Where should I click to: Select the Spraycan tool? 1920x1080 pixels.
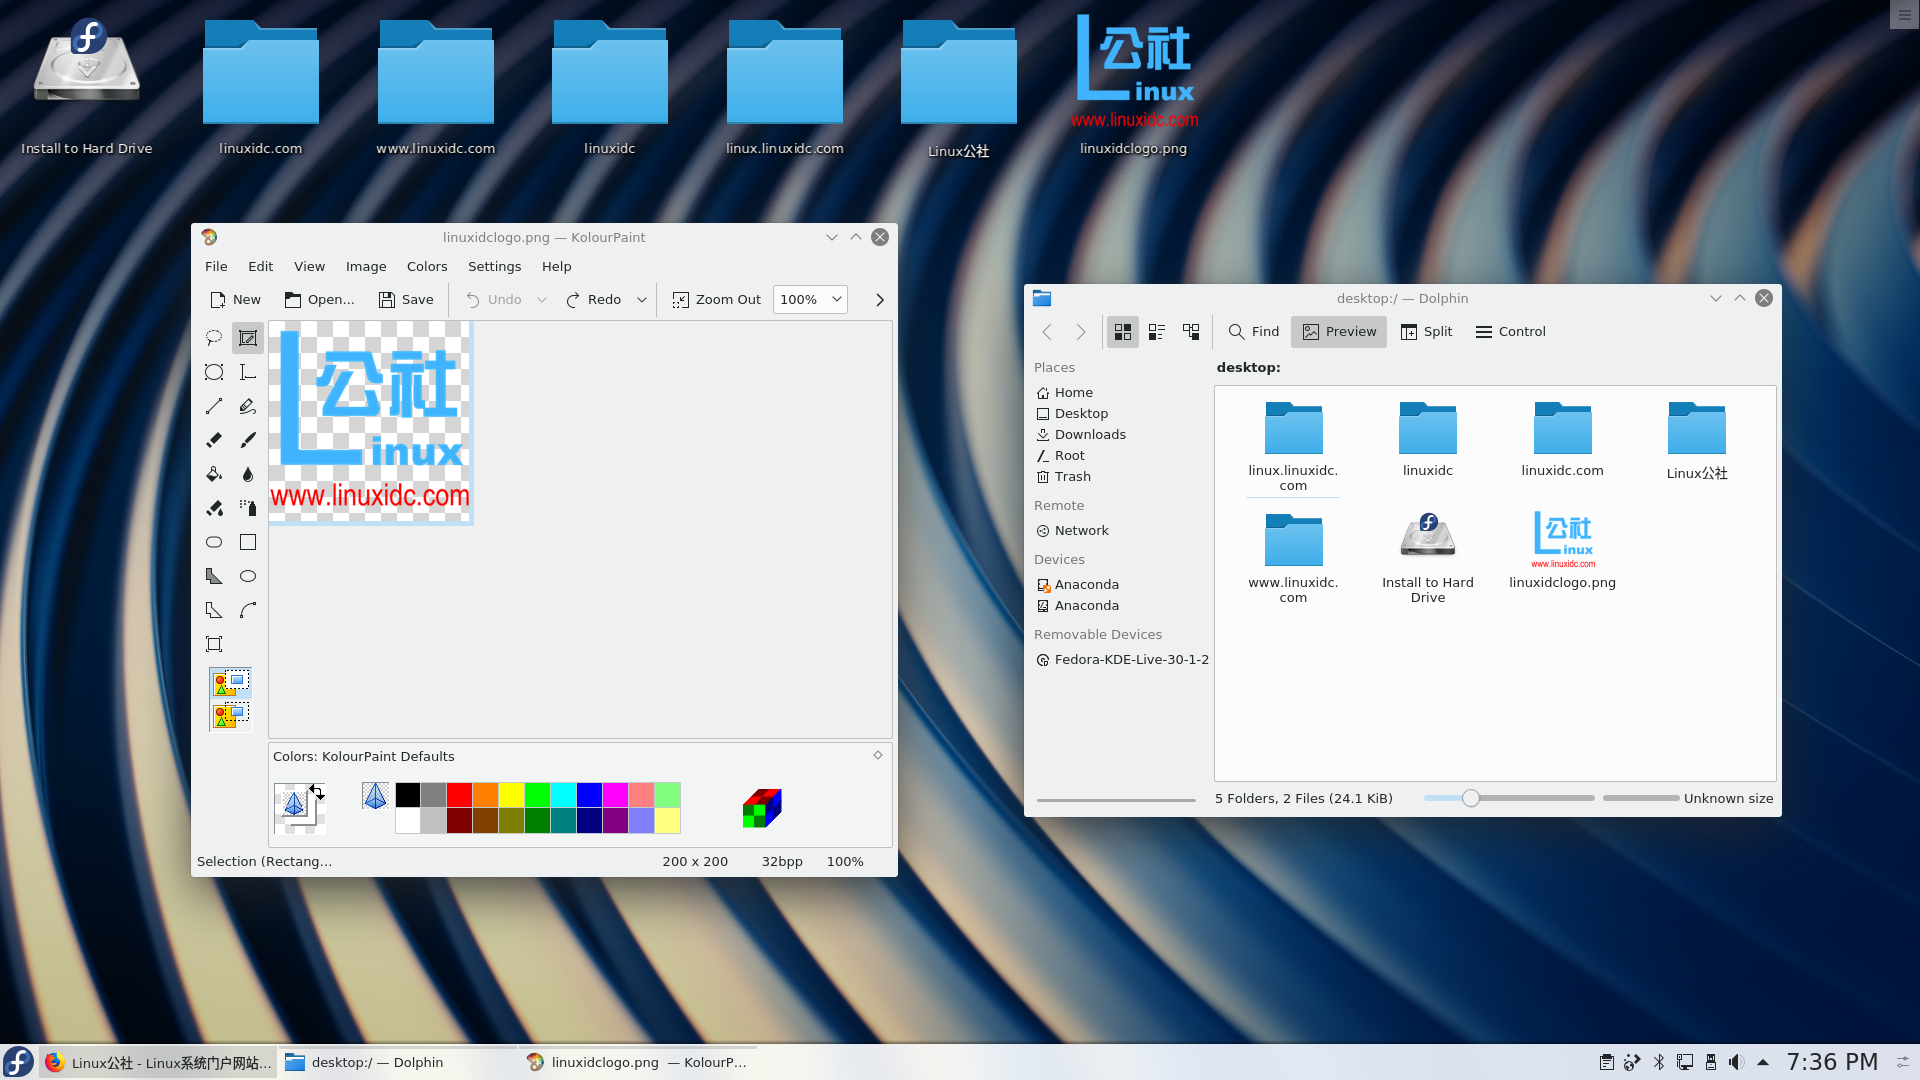247,508
